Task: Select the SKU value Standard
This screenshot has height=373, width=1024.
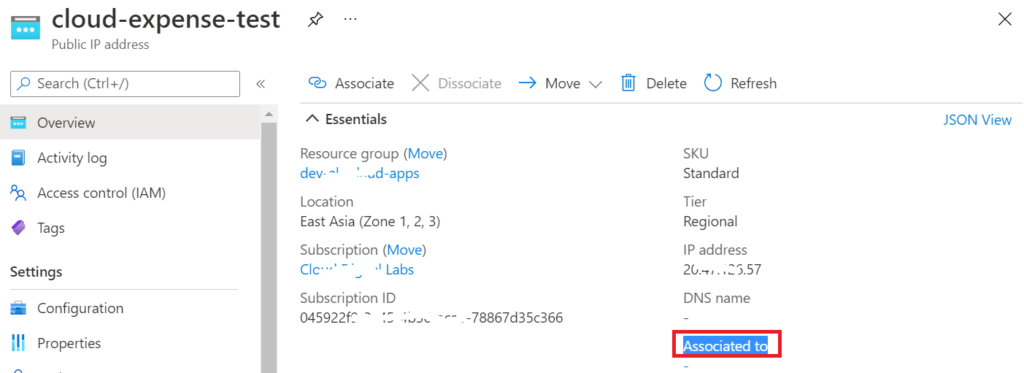Action: [x=711, y=174]
